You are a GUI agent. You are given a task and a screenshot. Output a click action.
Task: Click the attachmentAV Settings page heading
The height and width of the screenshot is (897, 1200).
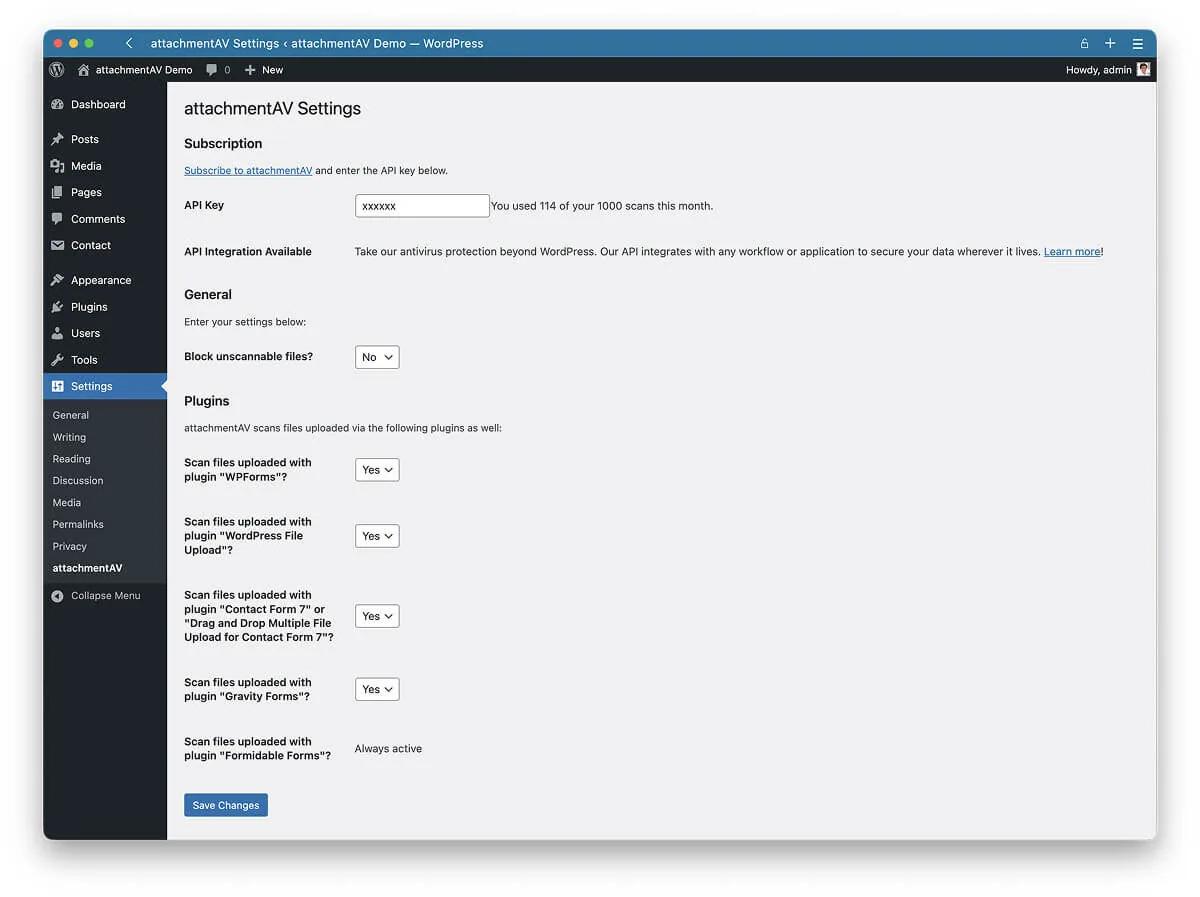point(272,109)
